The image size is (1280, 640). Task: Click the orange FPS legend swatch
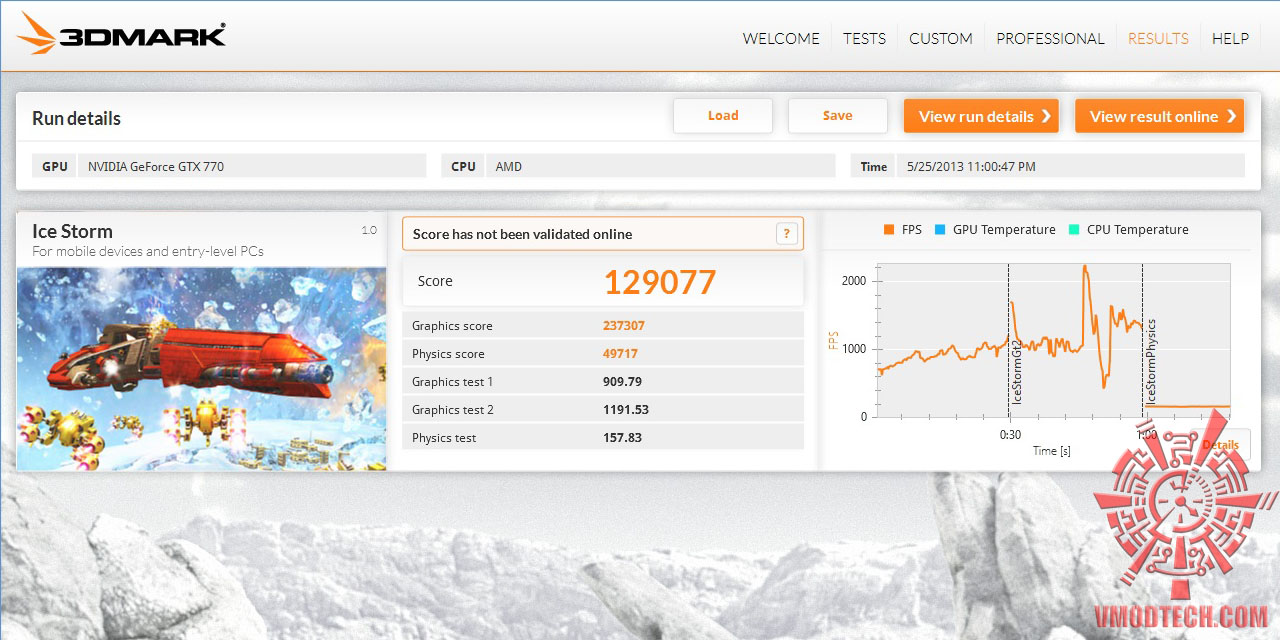pos(888,230)
